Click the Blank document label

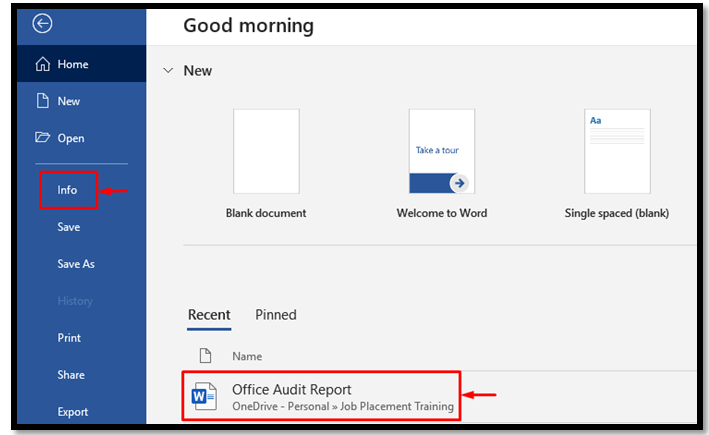266,213
